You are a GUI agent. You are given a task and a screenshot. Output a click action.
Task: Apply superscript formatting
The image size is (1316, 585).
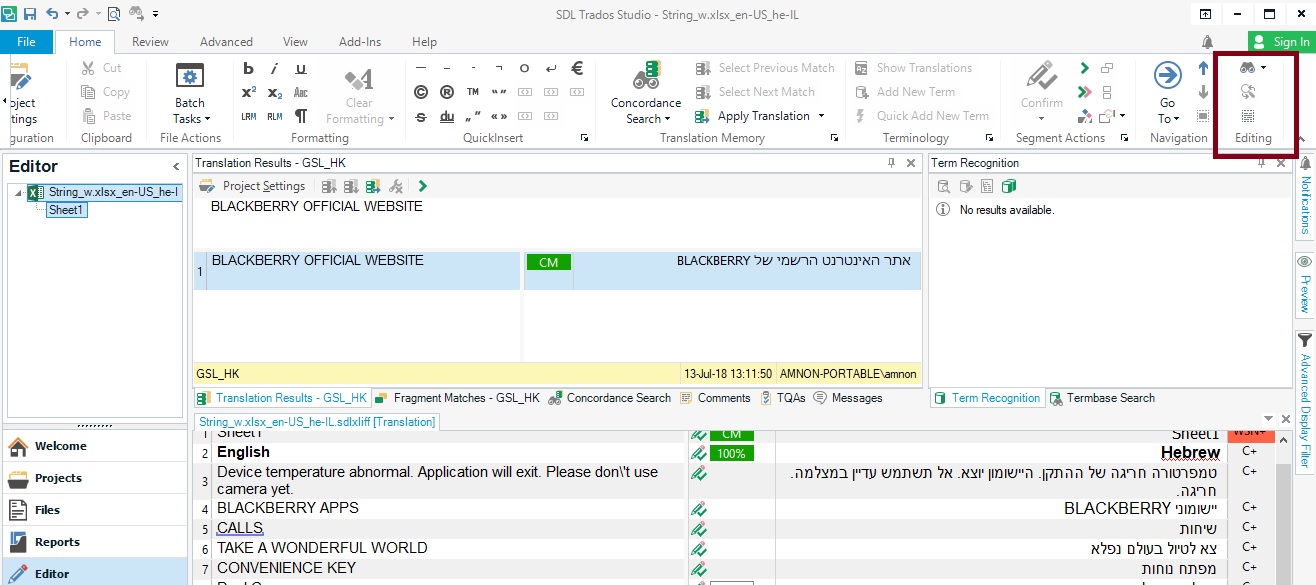click(249, 92)
